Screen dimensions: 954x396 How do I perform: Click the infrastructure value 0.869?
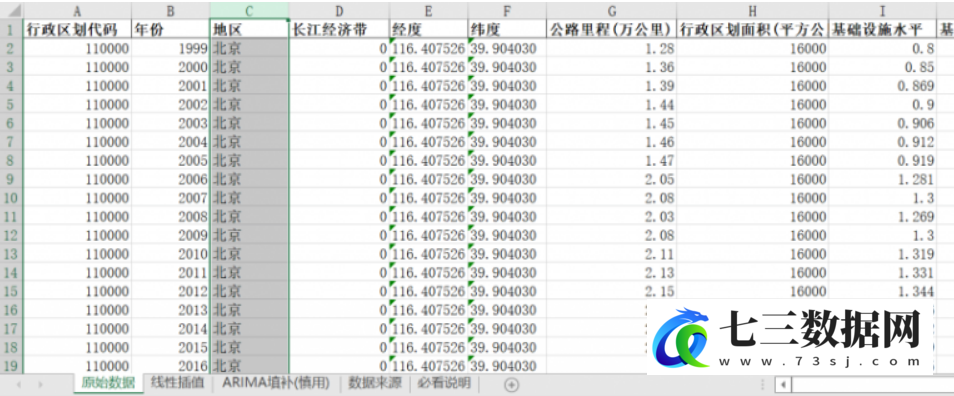(x=882, y=86)
